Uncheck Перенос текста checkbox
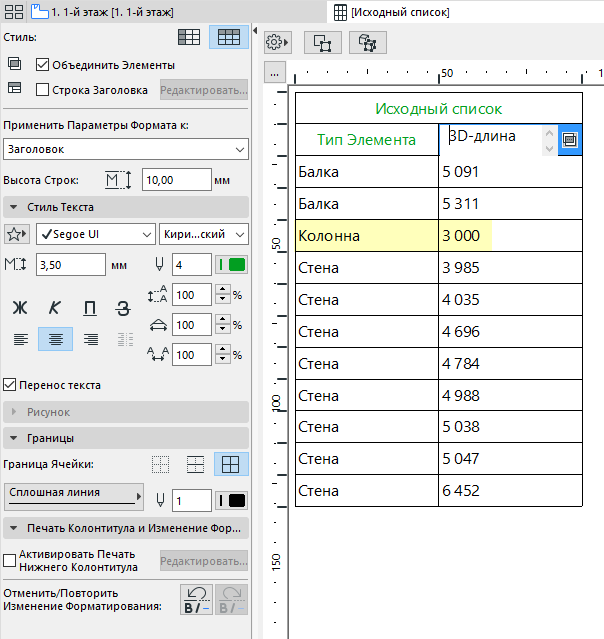Image resolution: width=604 pixels, height=639 pixels. tap(10, 385)
